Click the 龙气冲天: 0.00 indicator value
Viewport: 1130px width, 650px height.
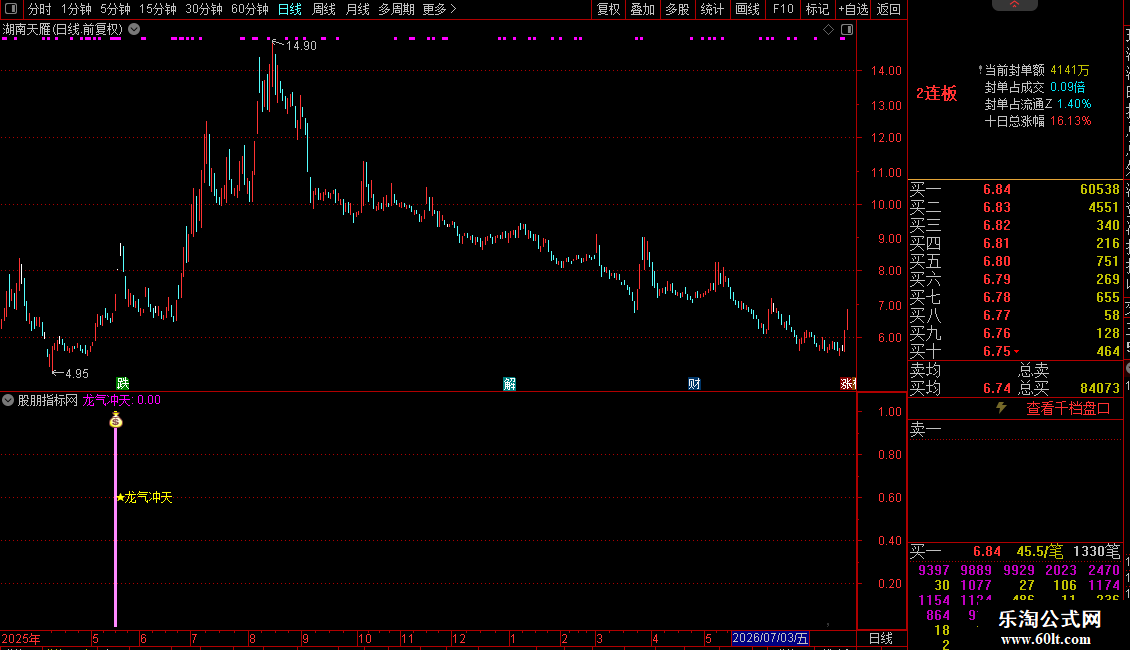tap(121, 400)
